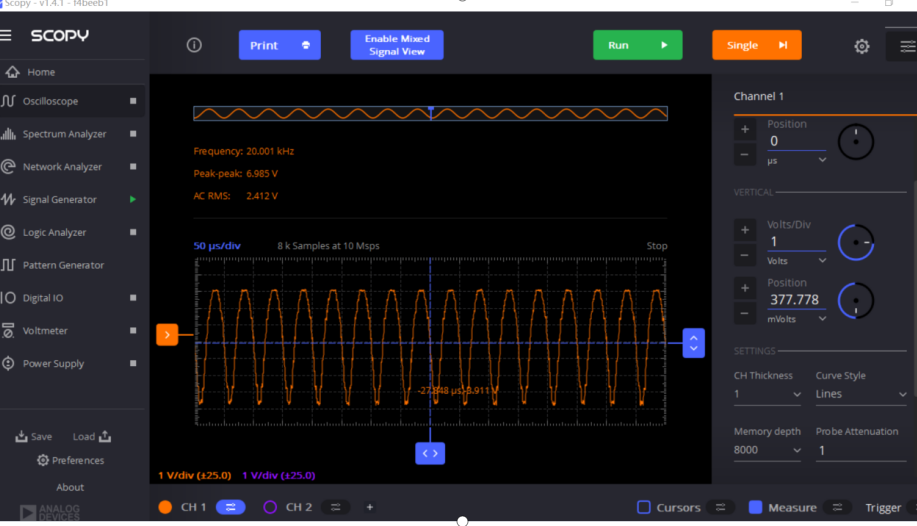Viewport: 917px width, 526px height.
Task: Decrease horizontal Position with minus button
Action: tap(744, 155)
